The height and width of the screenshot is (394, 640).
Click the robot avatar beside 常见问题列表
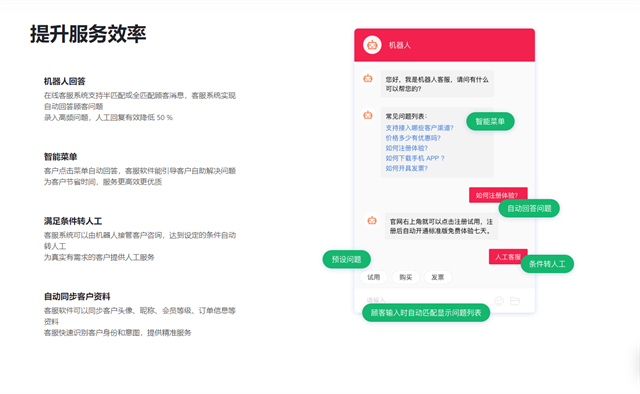point(368,115)
